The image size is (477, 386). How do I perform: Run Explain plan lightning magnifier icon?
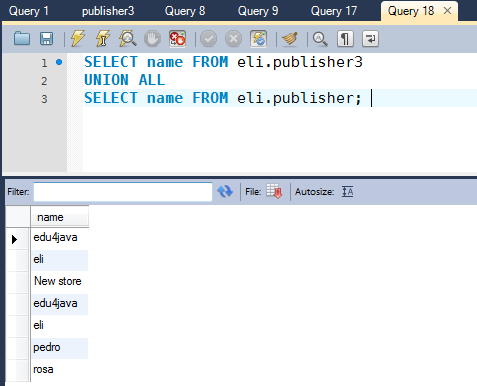(x=128, y=39)
